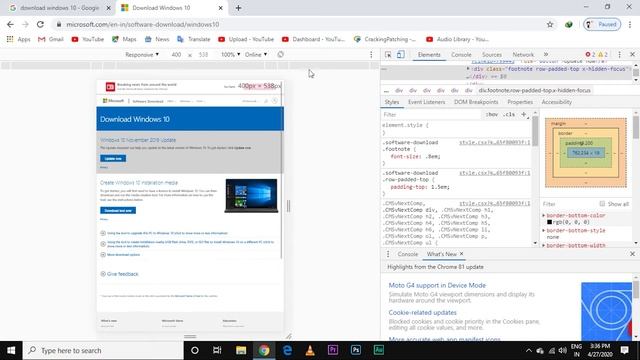Click the Download tool now button
This screenshot has height=360, width=640.
coord(118,210)
